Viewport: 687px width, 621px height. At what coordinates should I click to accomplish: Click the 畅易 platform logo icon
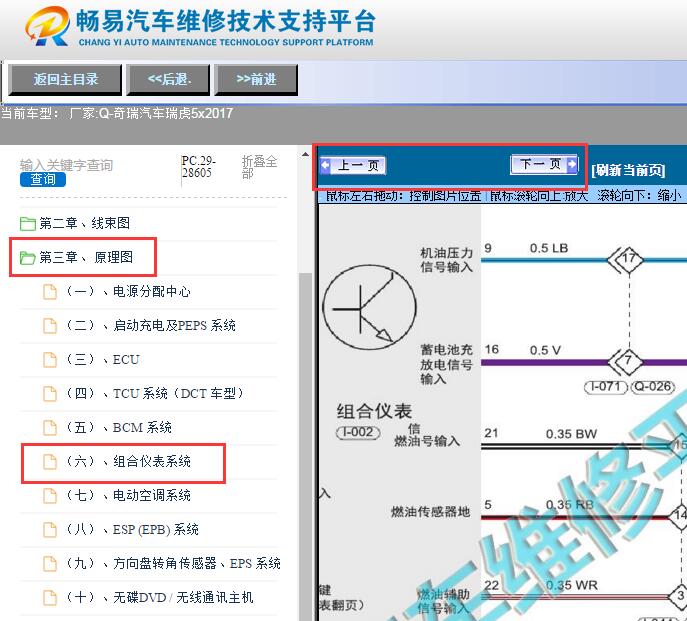click(x=47, y=27)
